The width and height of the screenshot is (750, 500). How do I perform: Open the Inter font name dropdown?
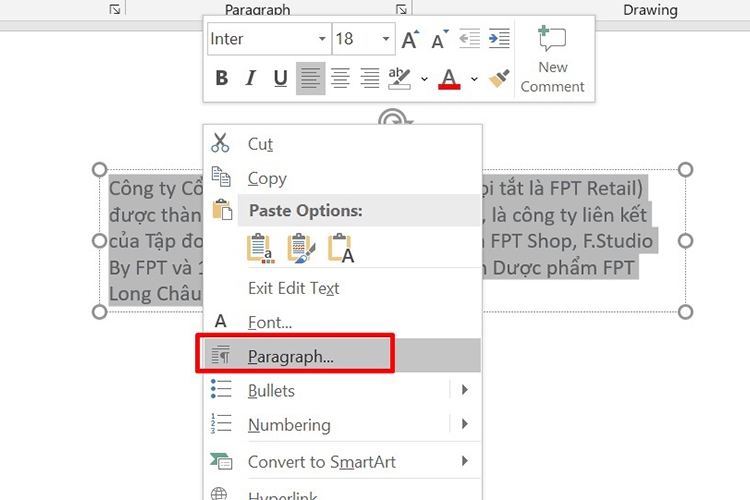322,39
